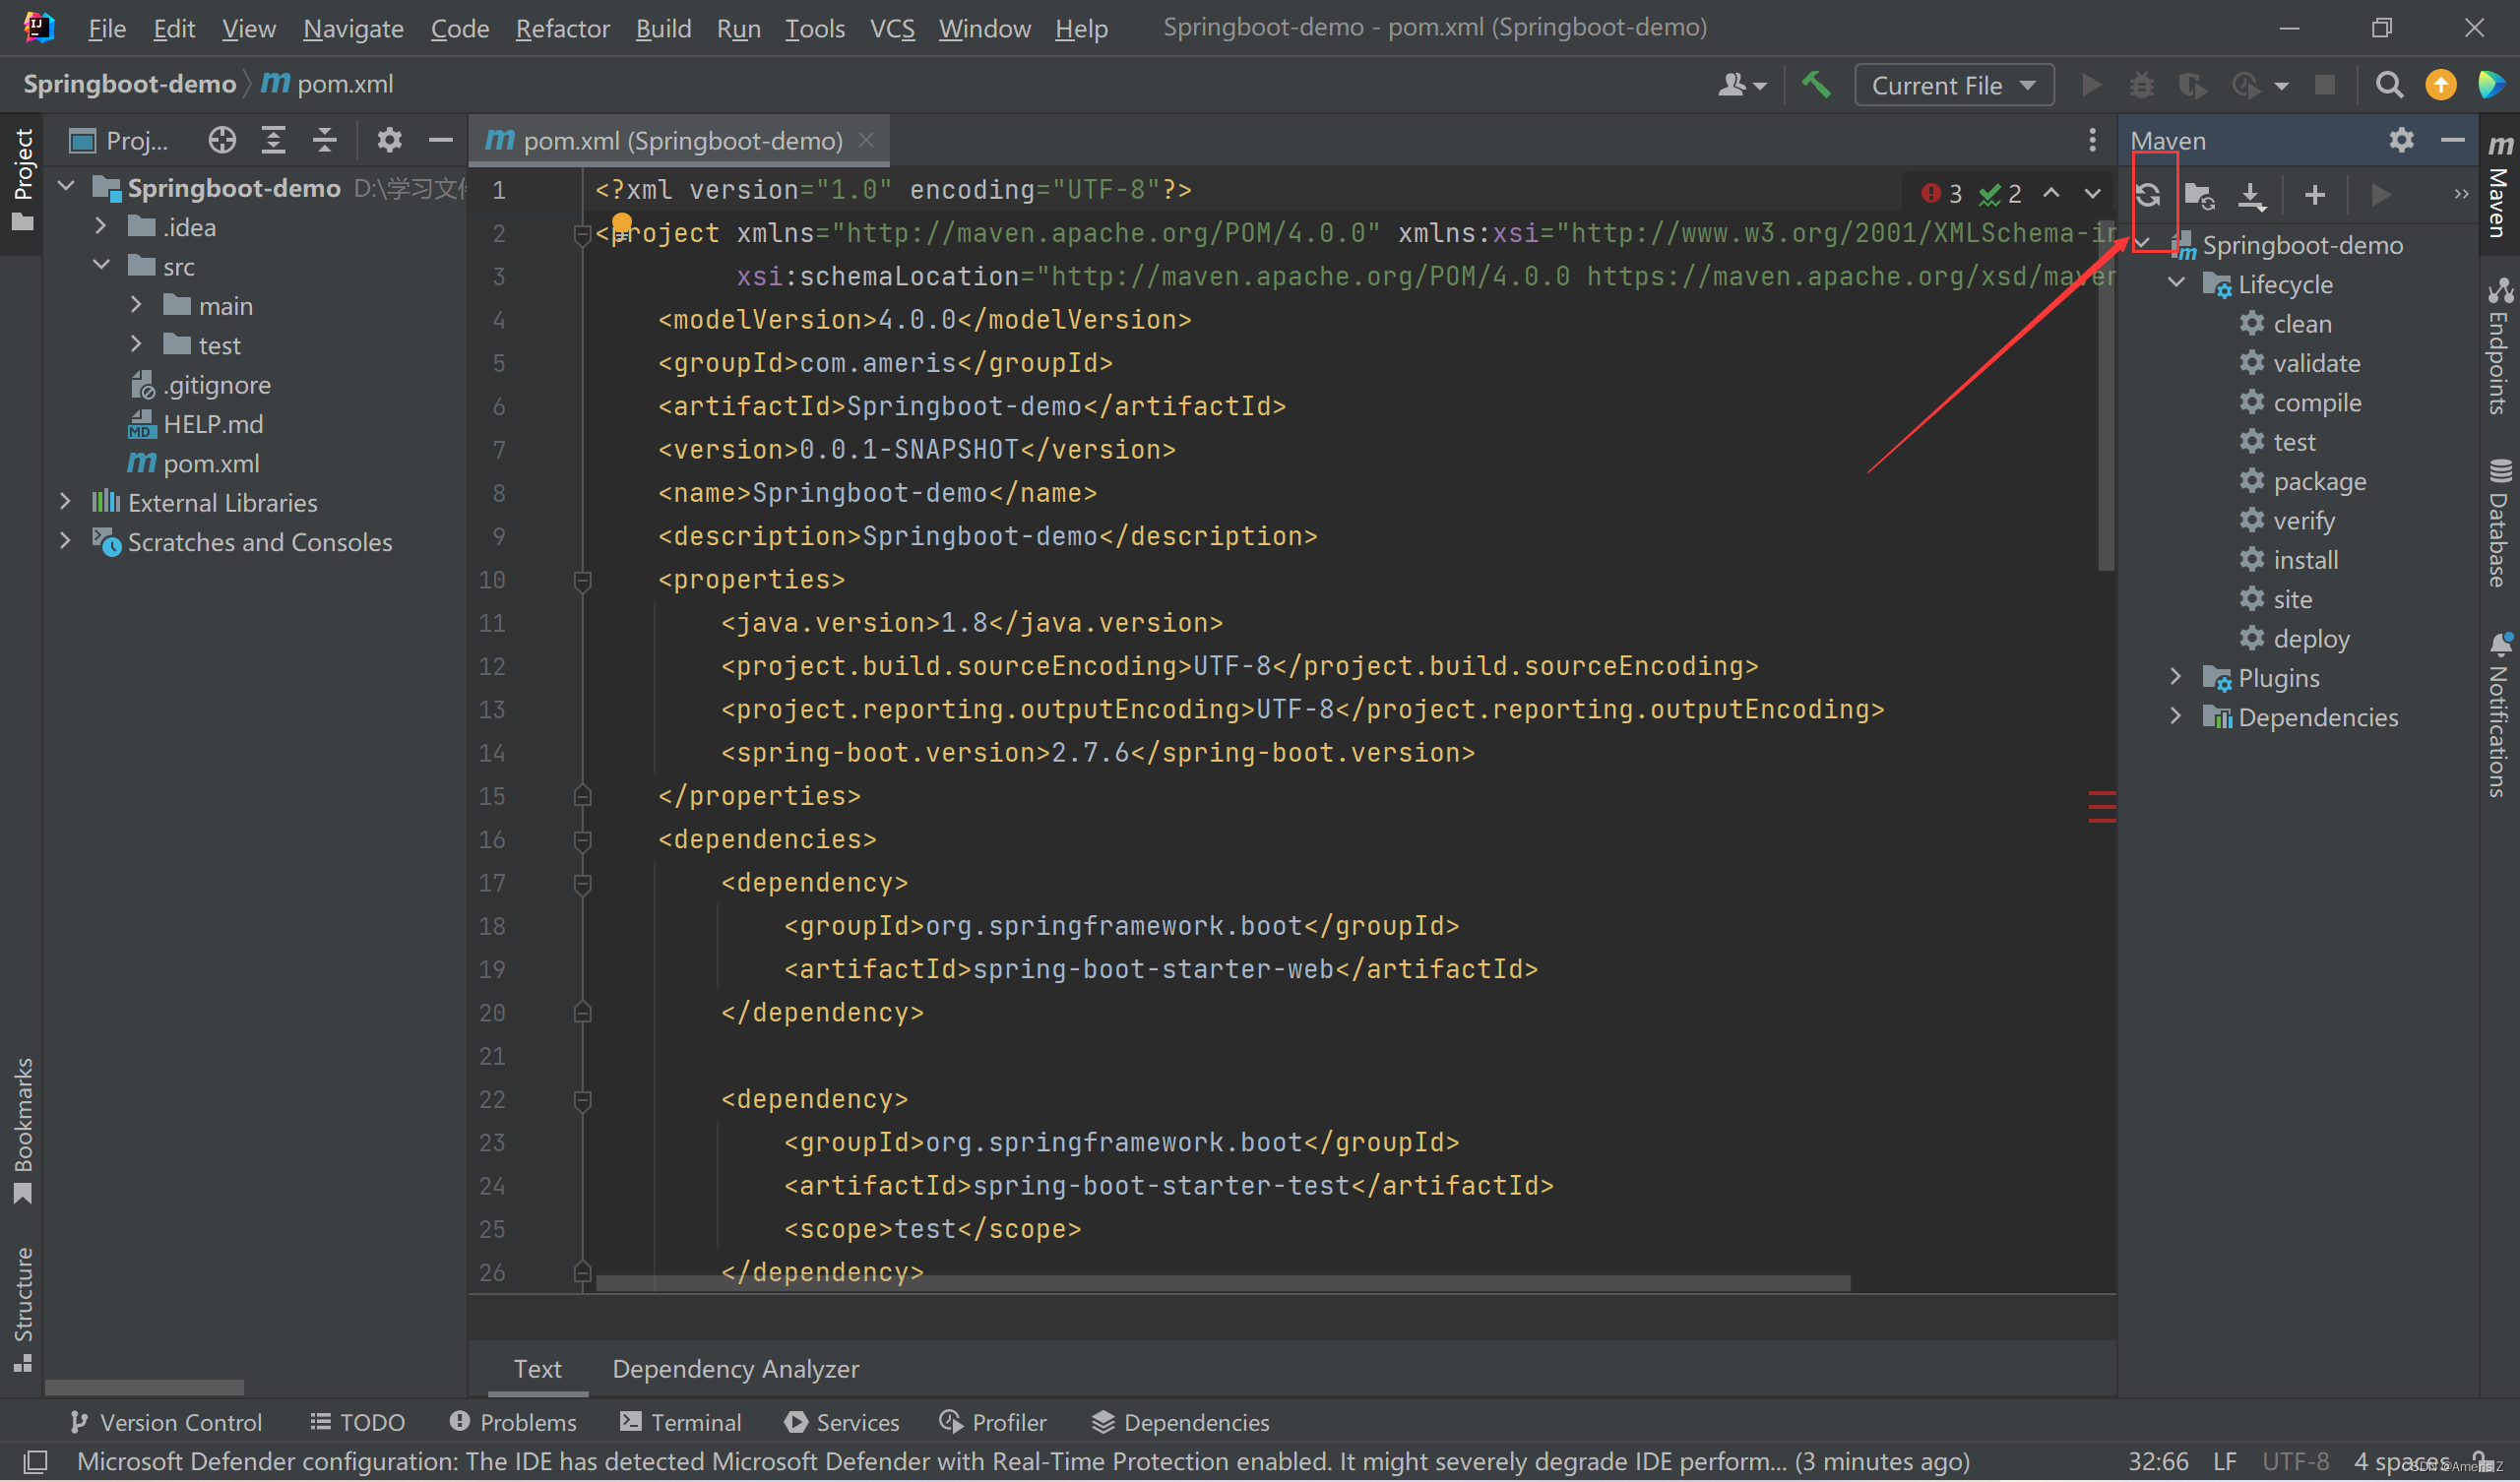Toggle the Bookmarks tool window button
Viewport: 2520px width, 1482px height.
(x=22, y=1130)
